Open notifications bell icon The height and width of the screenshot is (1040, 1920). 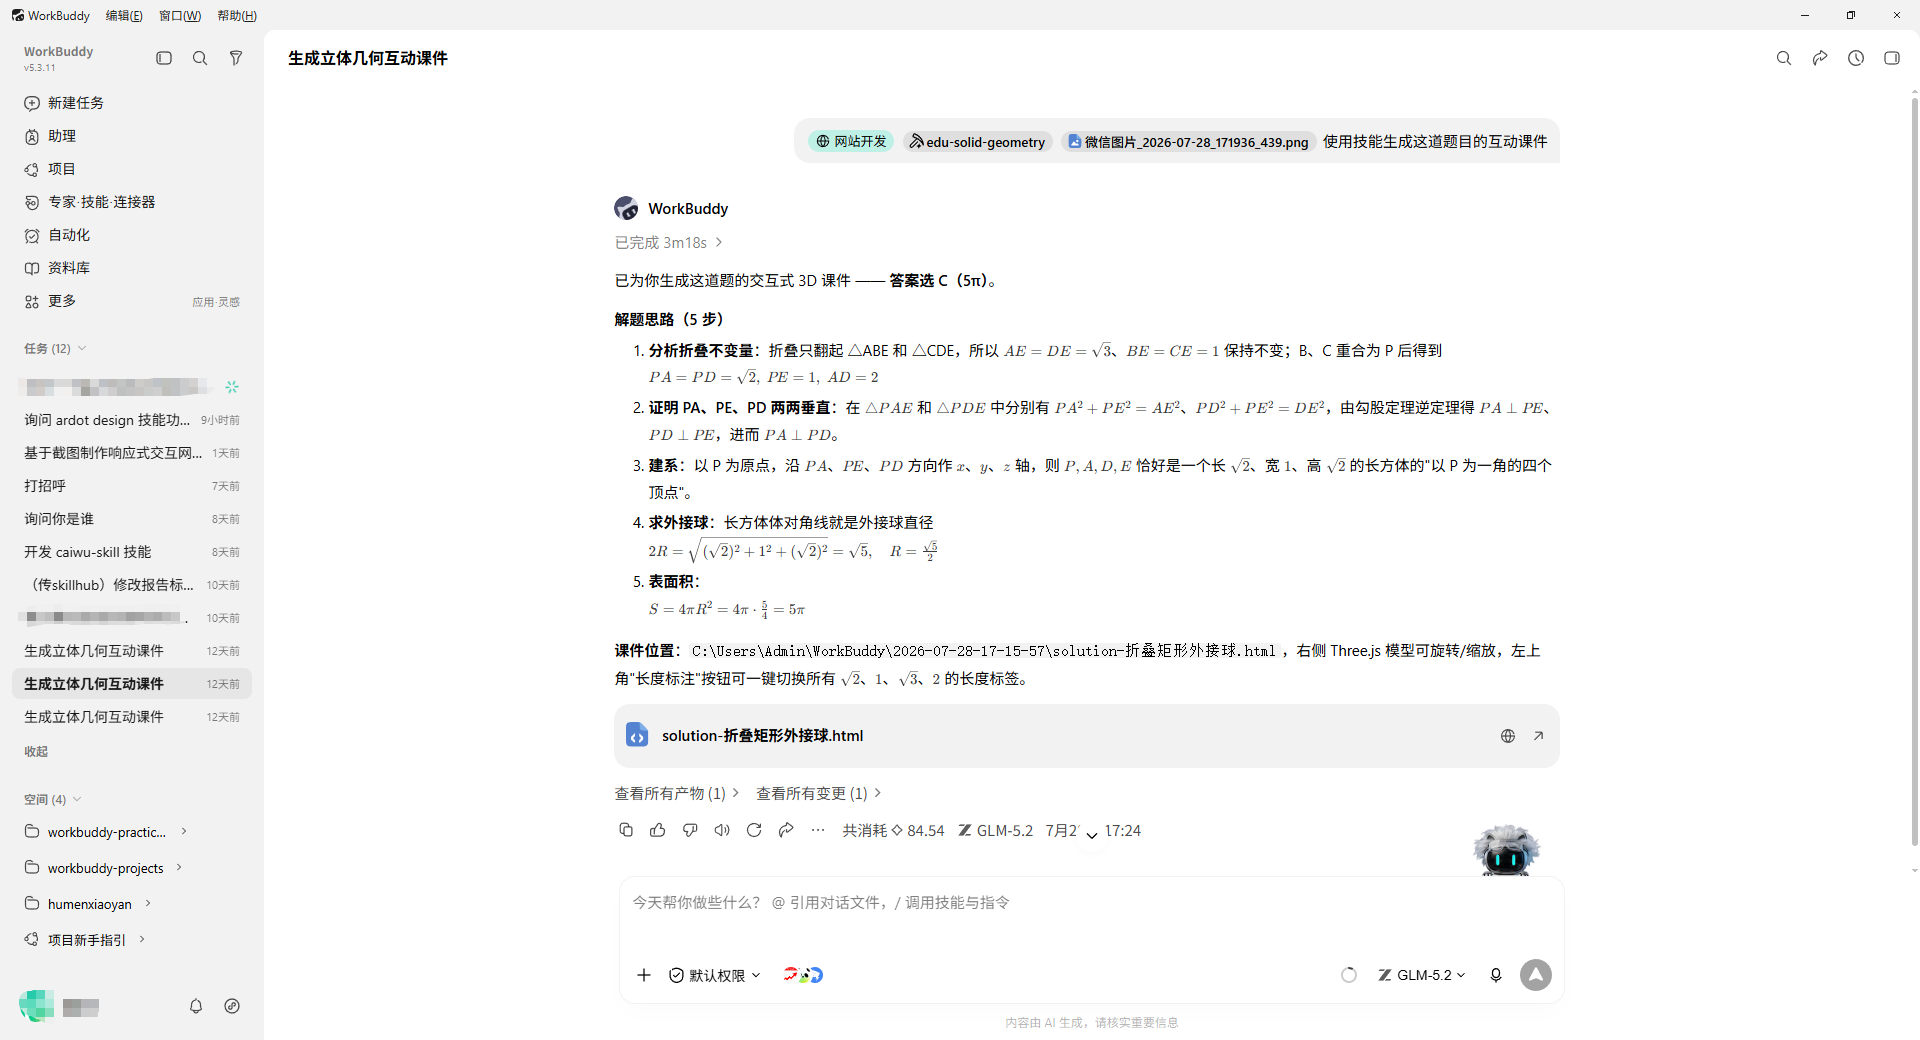(x=196, y=1006)
